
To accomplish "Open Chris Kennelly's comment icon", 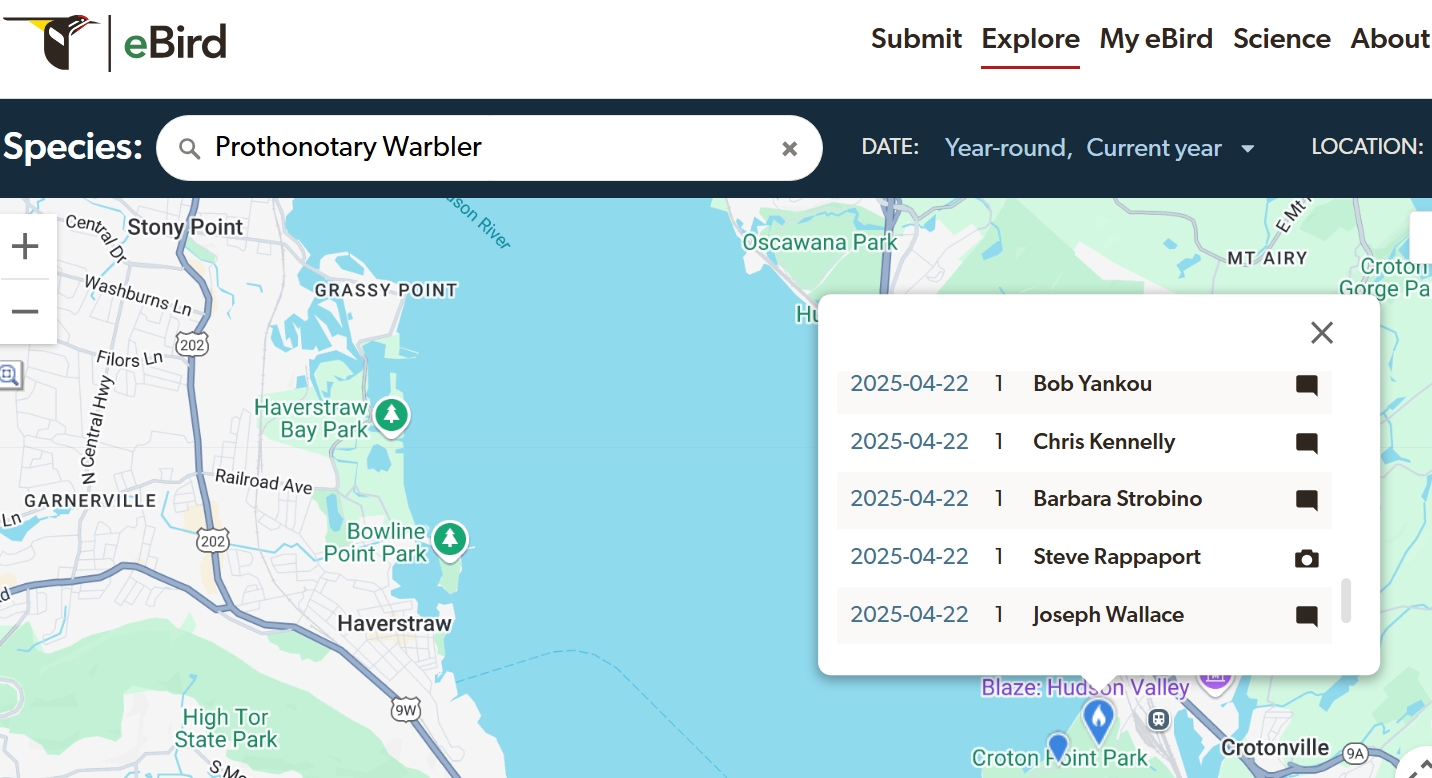I will pyautogui.click(x=1306, y=443).
